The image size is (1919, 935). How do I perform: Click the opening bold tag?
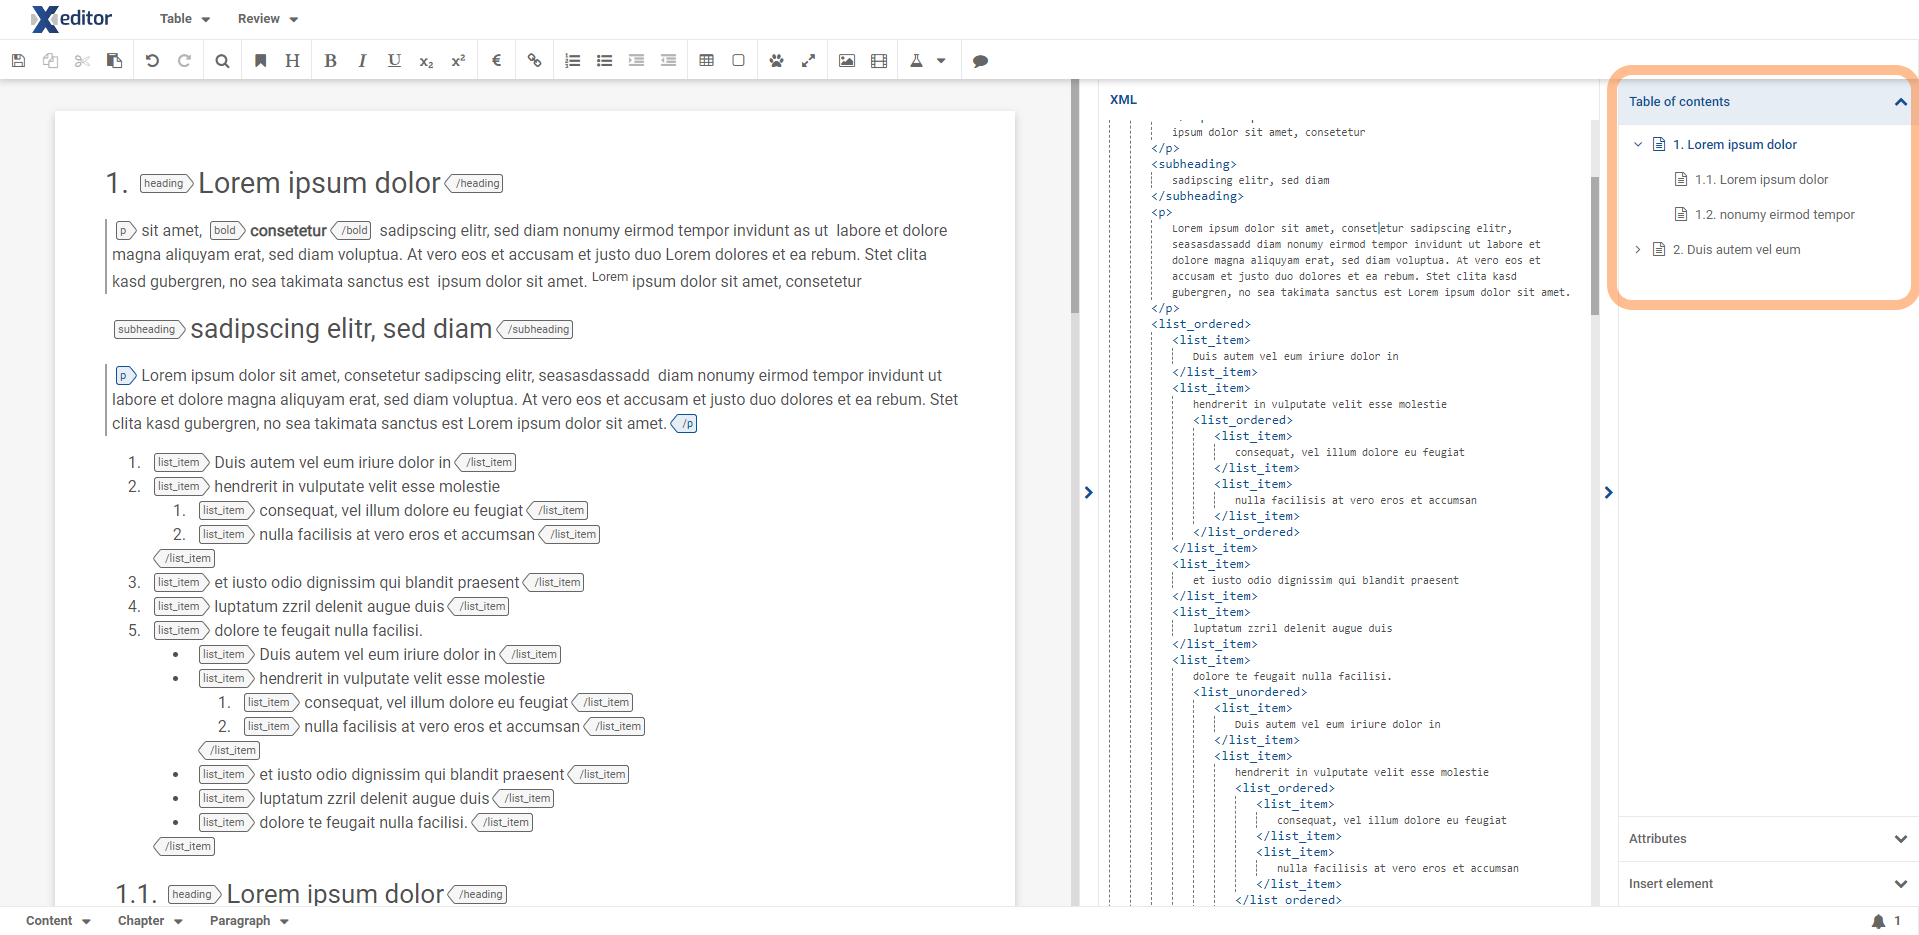pos(227,231)
